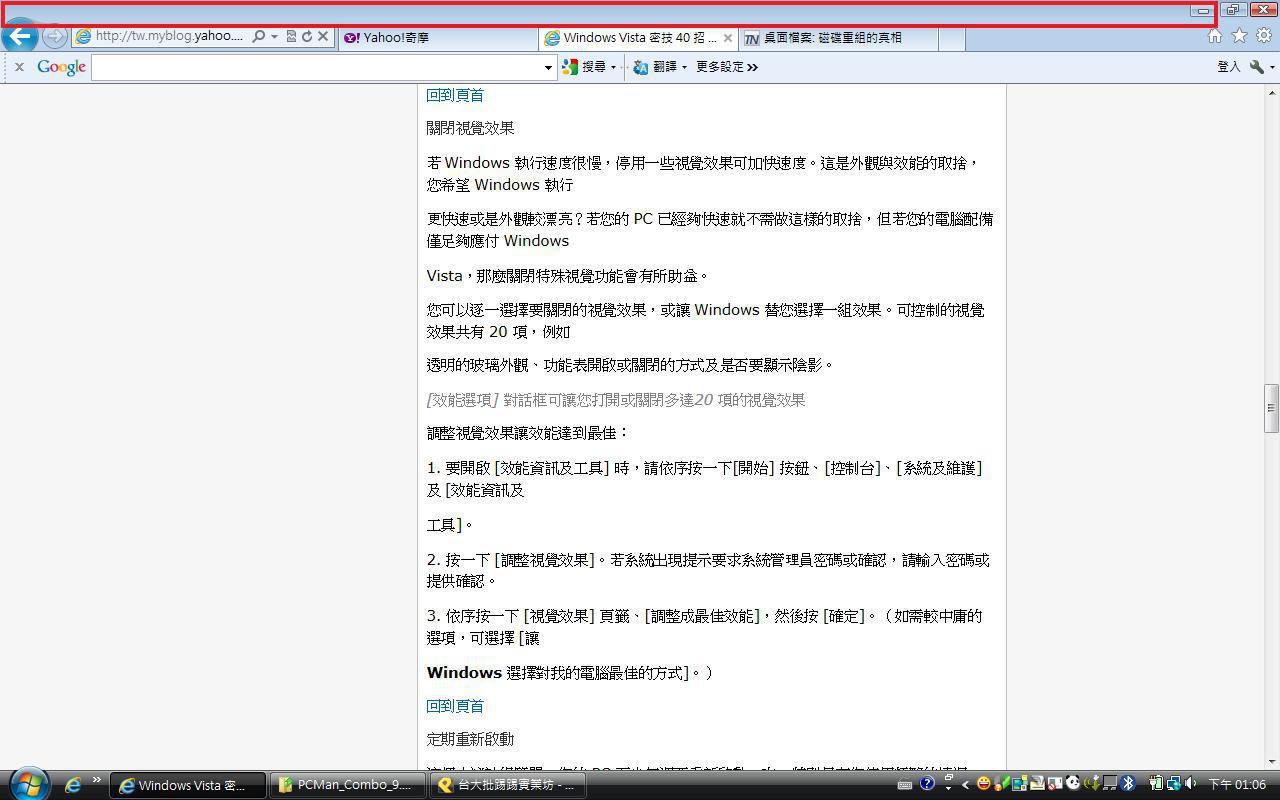
Task: Click the Google Toolbar 翻譯 button
Action: click(655, 67)
